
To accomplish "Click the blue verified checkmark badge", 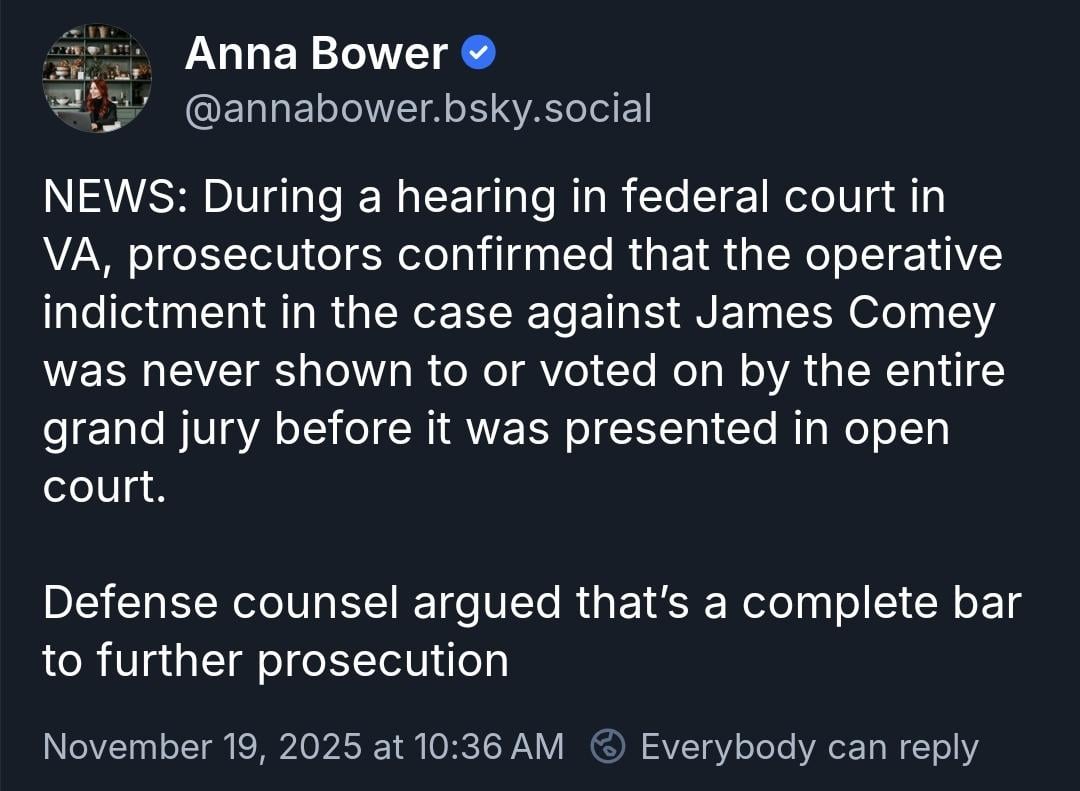I will click(x=479, y=54).
